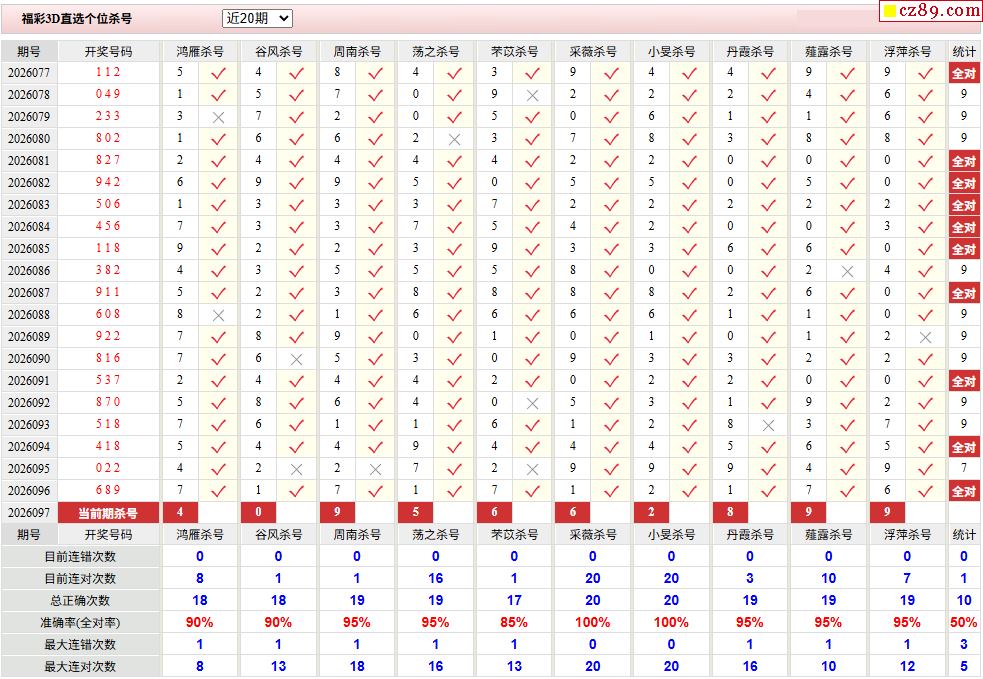
Task: Click the gray cross for 周南杀号 in row 2026095
Action: click(x=375, y=469)
